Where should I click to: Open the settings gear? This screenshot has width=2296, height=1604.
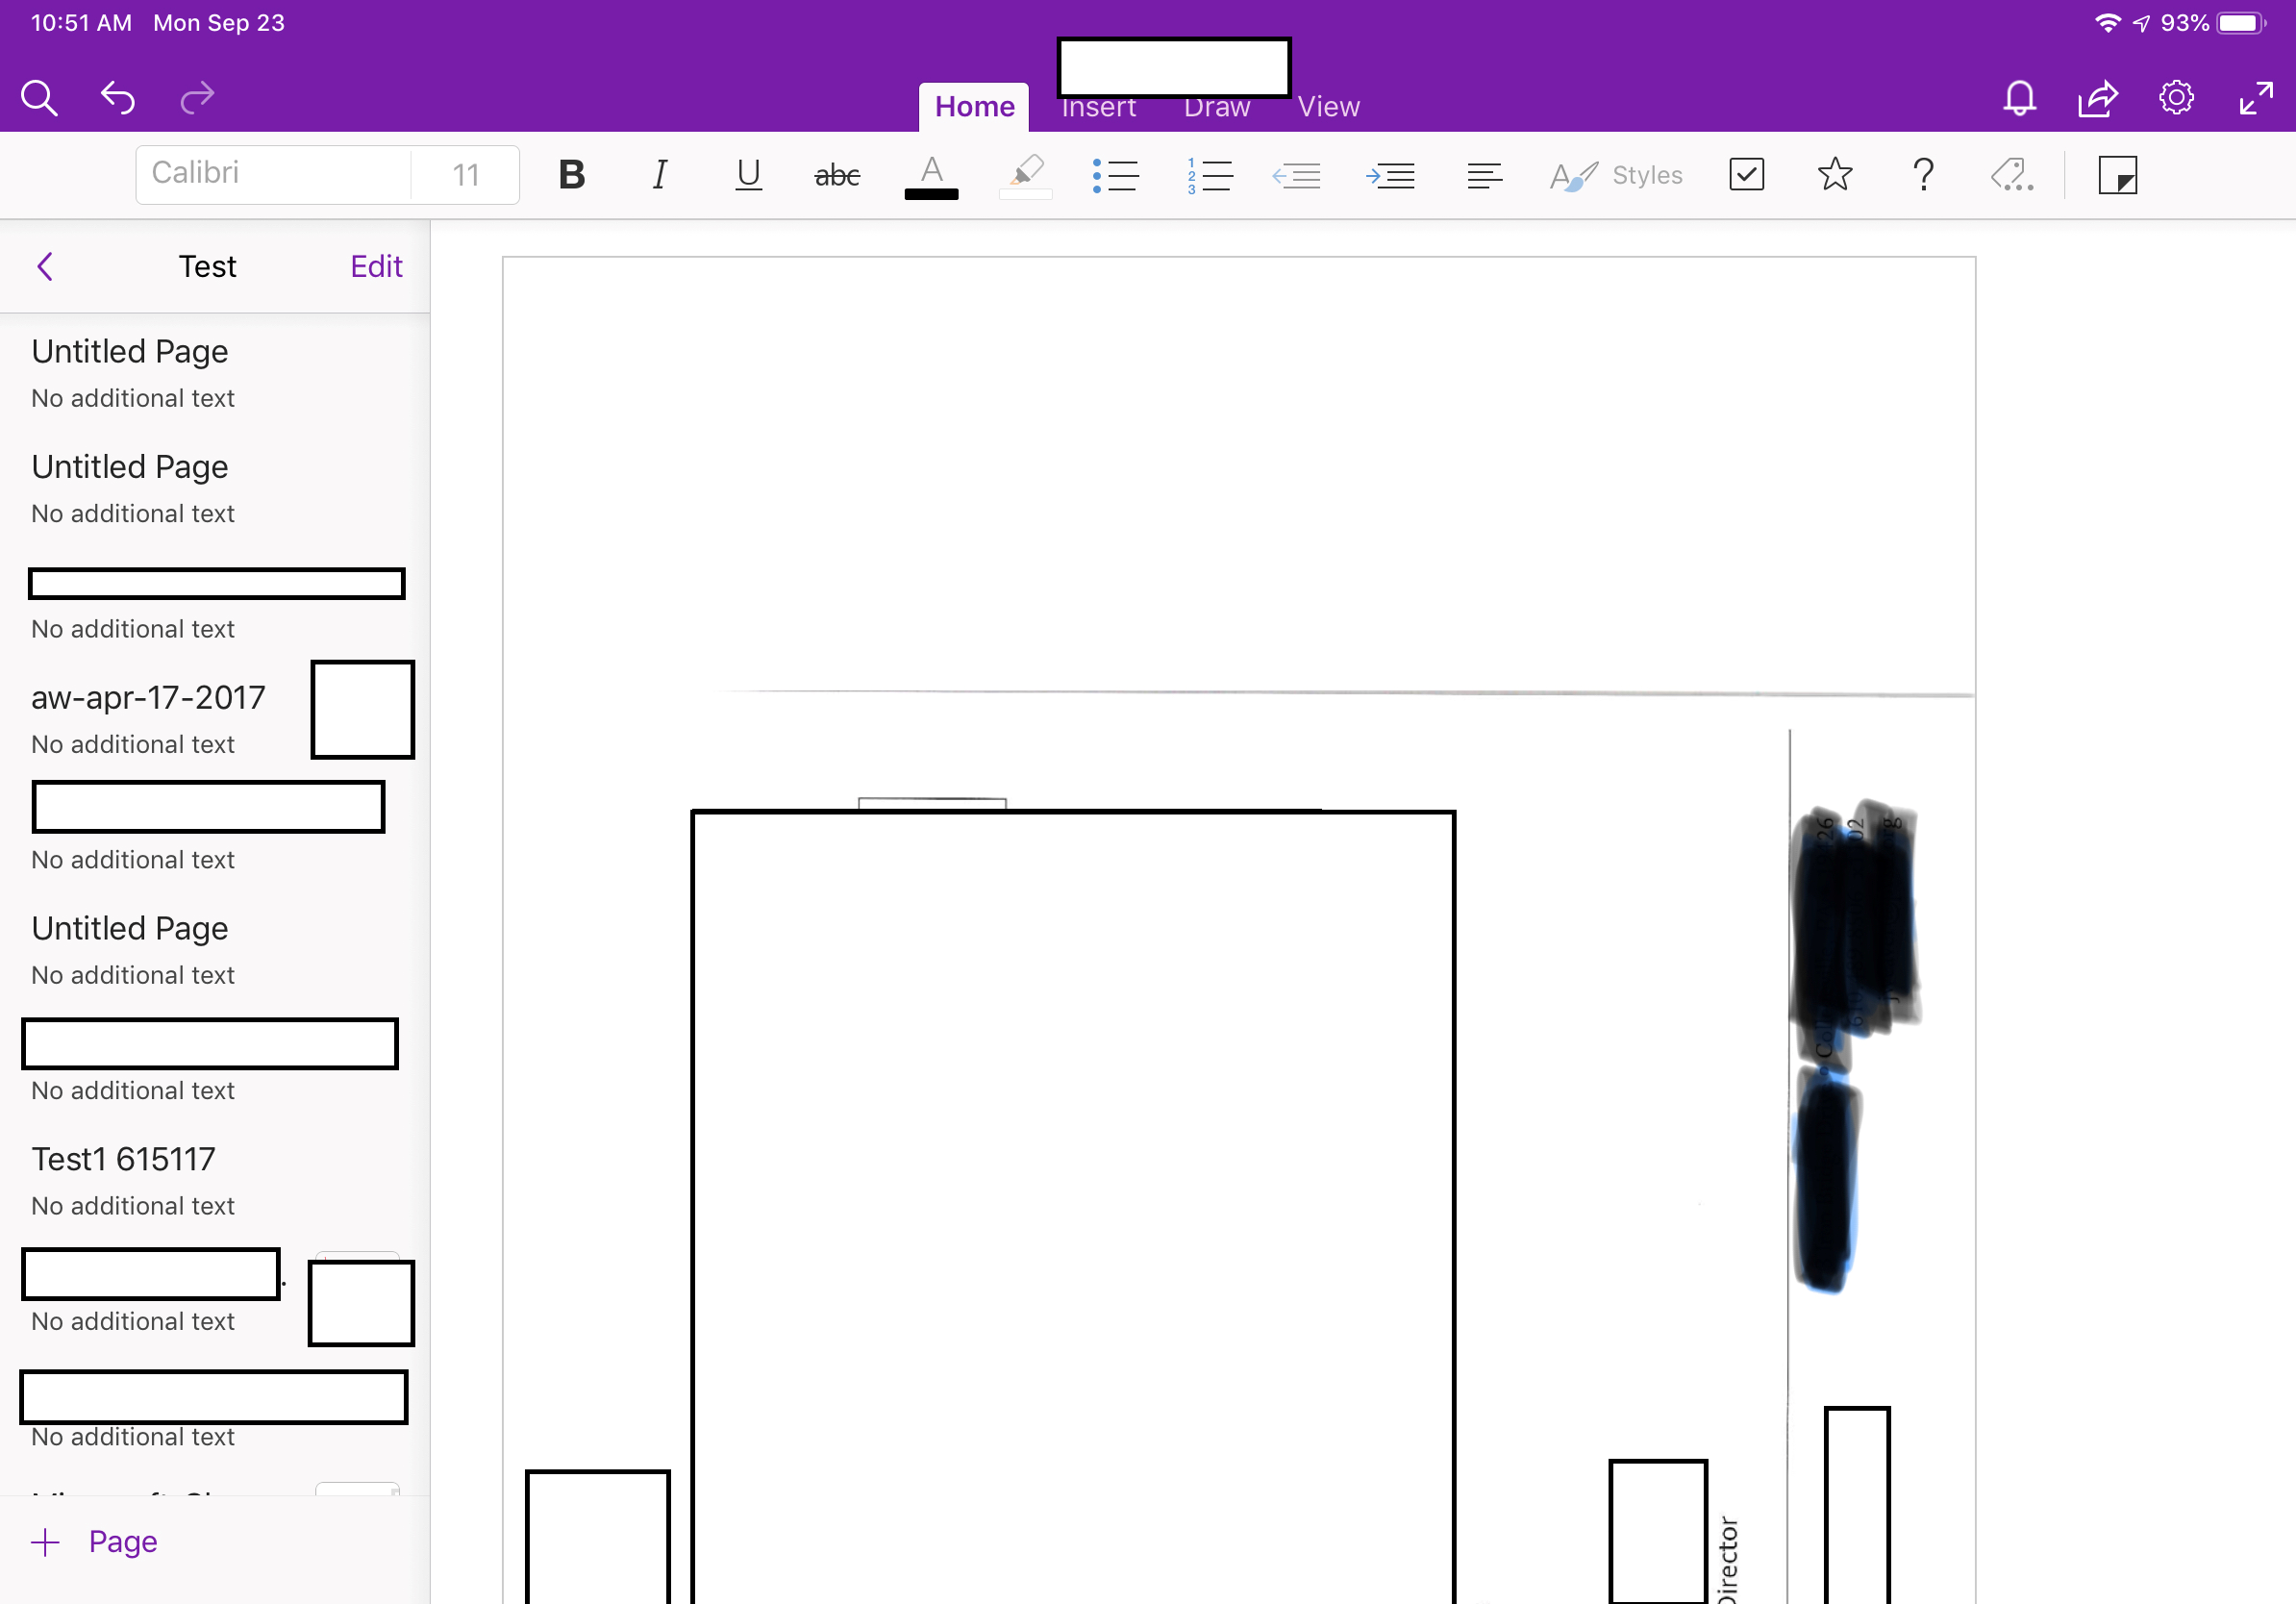point(2176,98)
